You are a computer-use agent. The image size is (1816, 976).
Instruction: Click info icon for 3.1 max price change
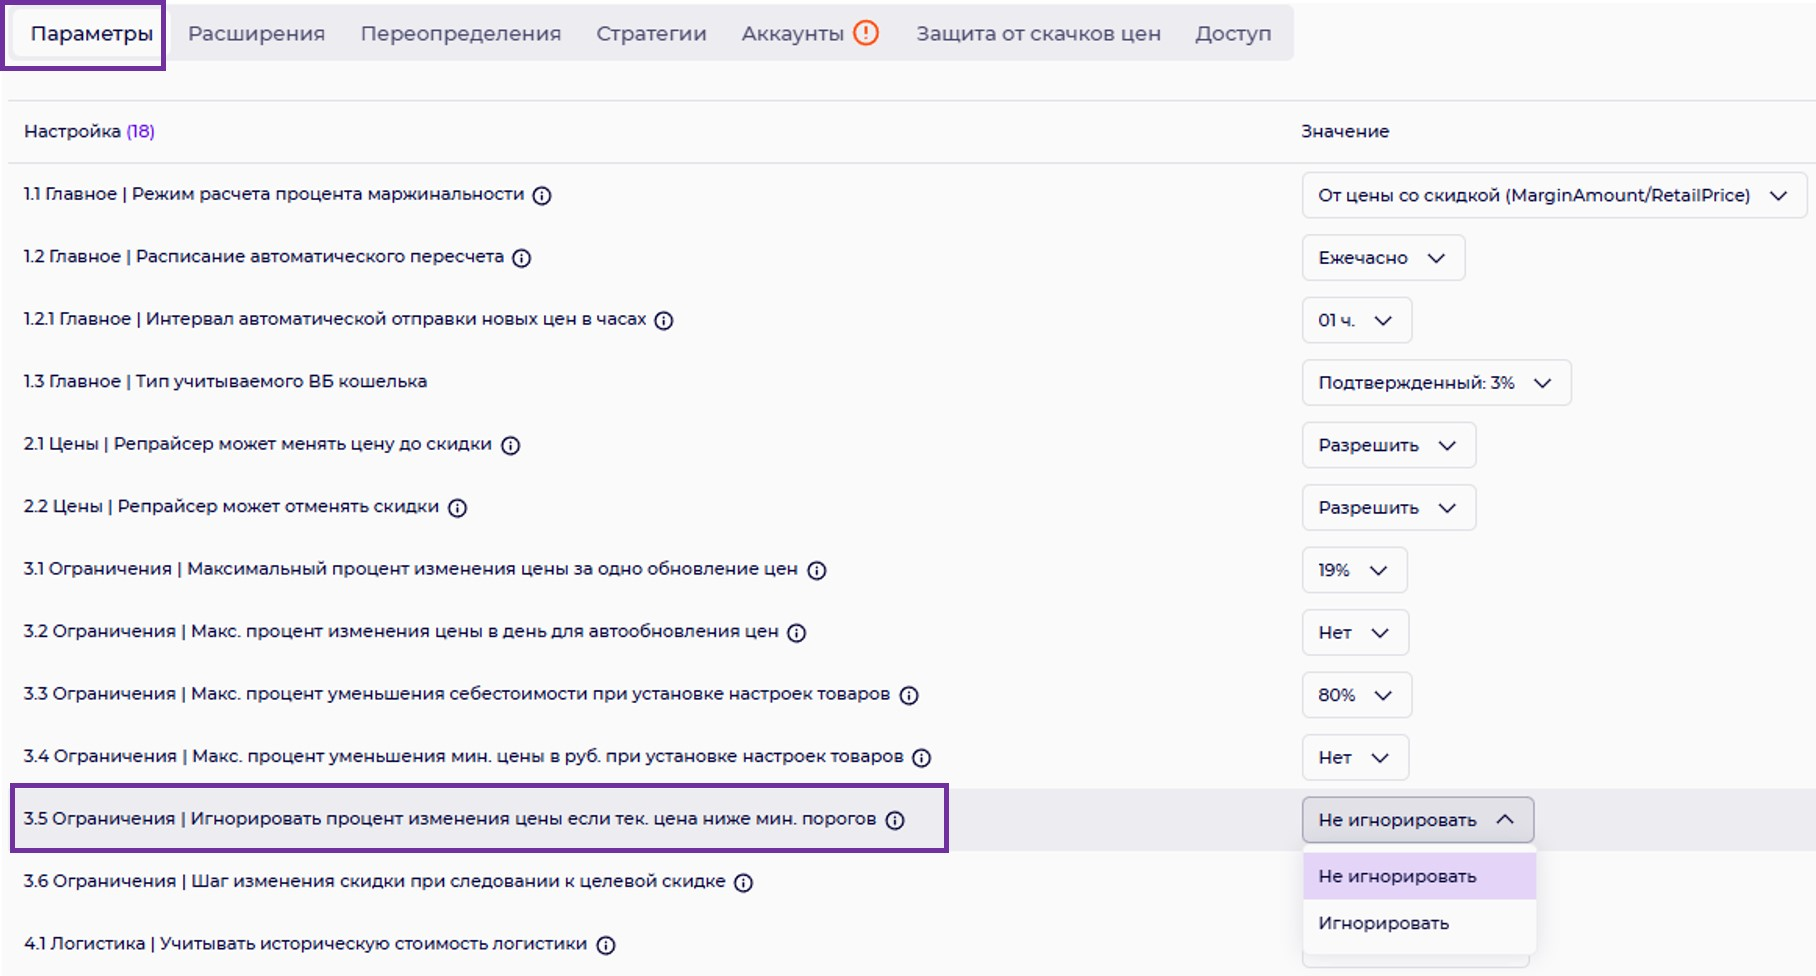[x=816, y=571]
